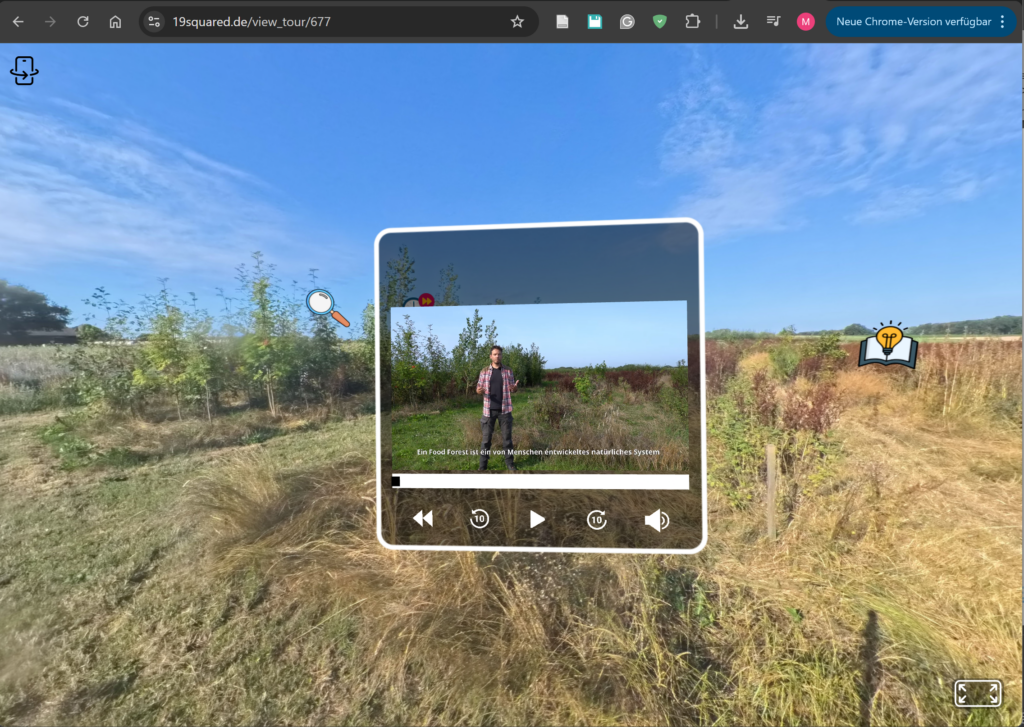
Task: Open the lightbulb book info hotspot
Action: tap(887, 345)
